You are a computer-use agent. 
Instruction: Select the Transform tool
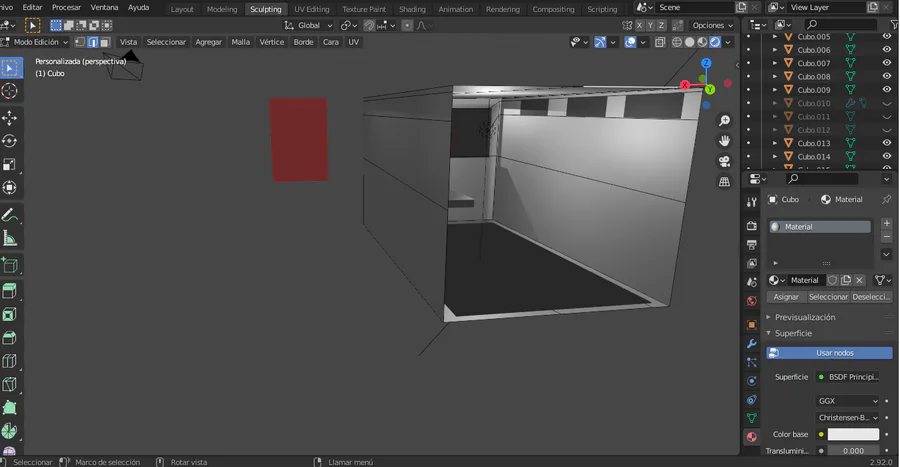[x=10, y=188]
